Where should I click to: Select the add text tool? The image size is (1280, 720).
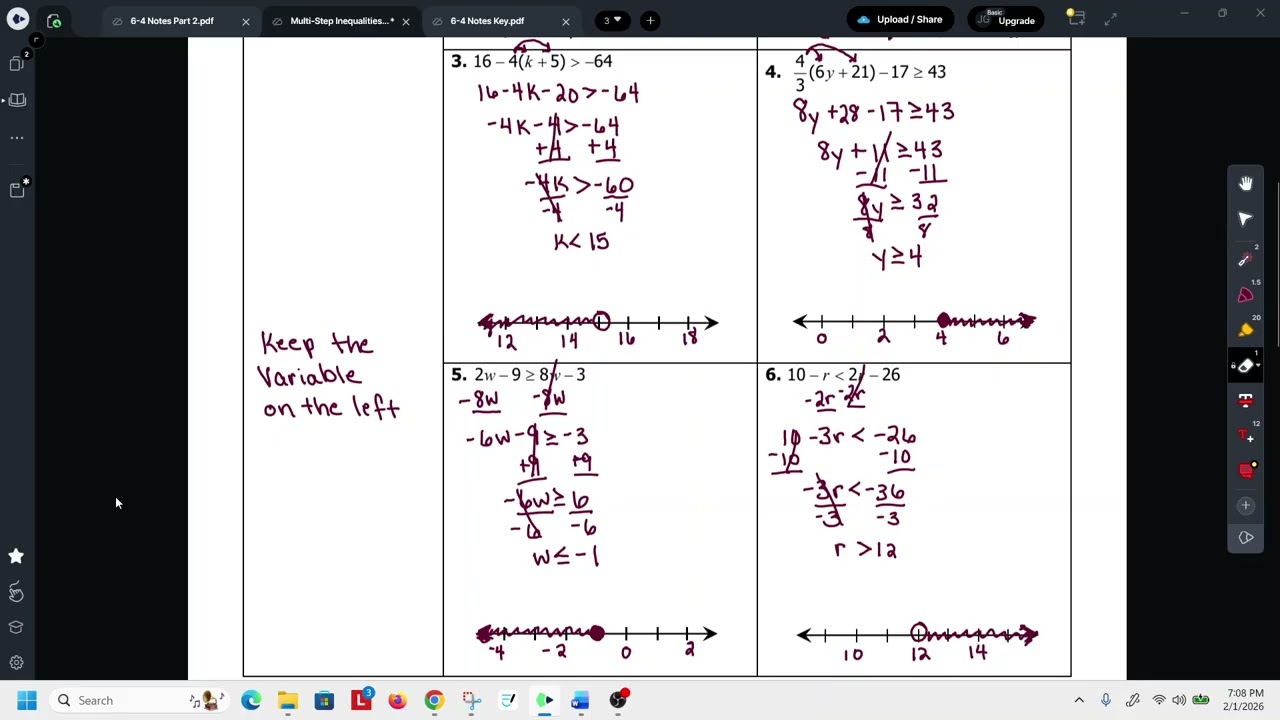click(1245, 435)
